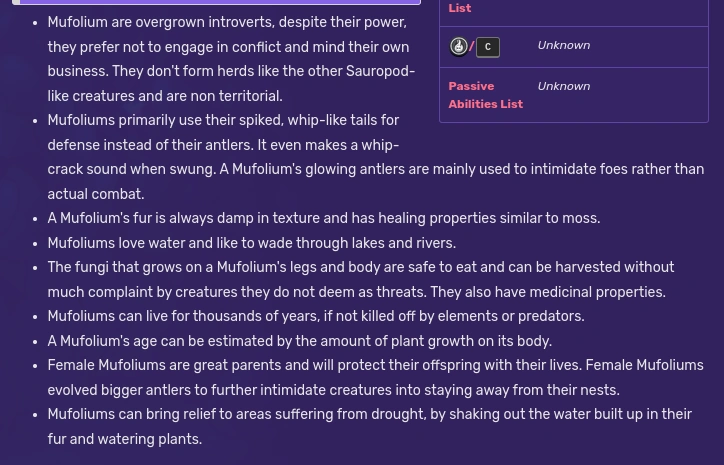
Task: Click the C keyboard key icon
Action: [488, 47]
